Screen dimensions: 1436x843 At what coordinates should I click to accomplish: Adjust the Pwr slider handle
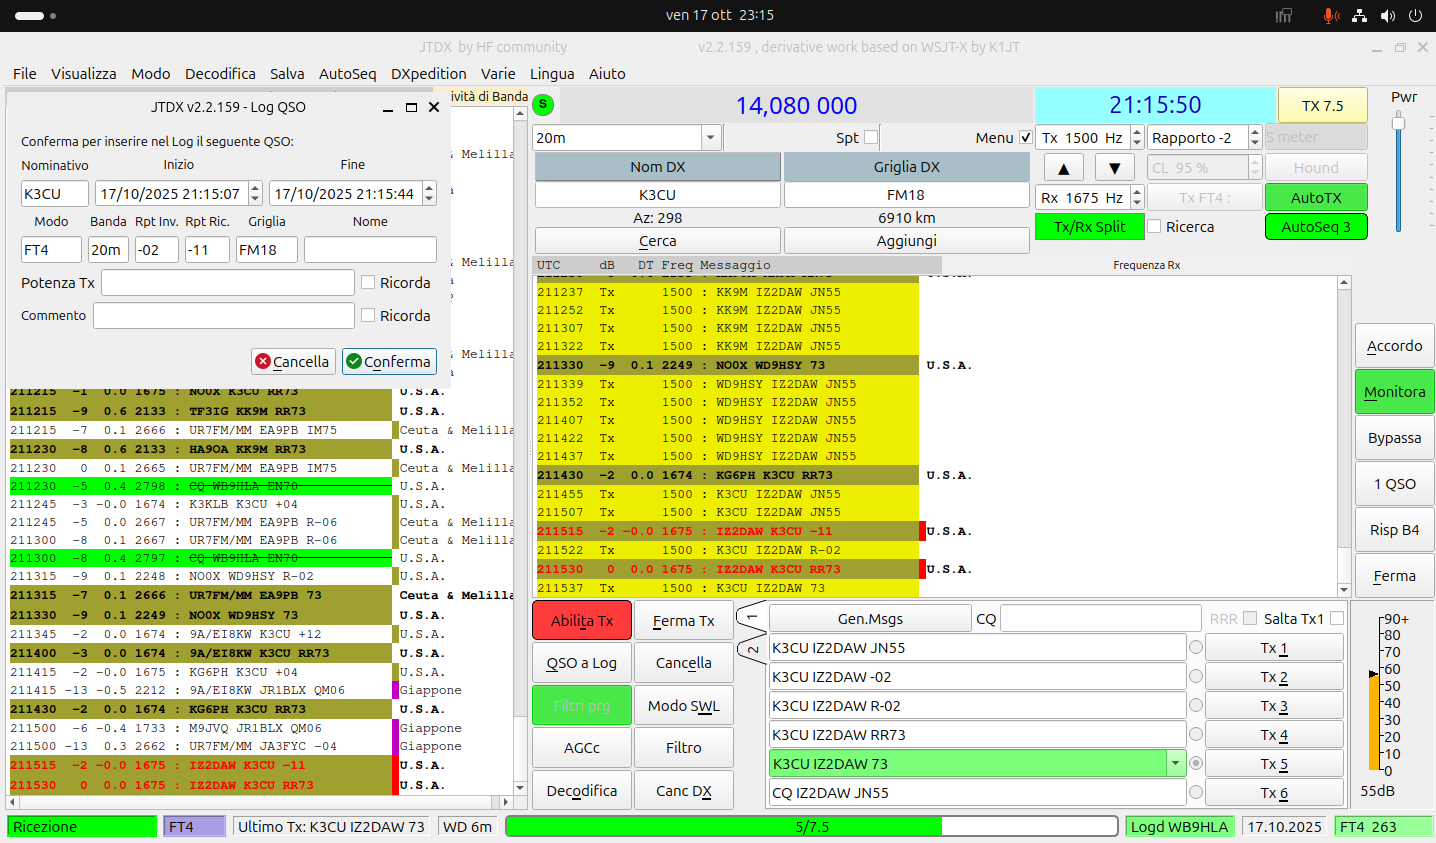click(1399, 123)
